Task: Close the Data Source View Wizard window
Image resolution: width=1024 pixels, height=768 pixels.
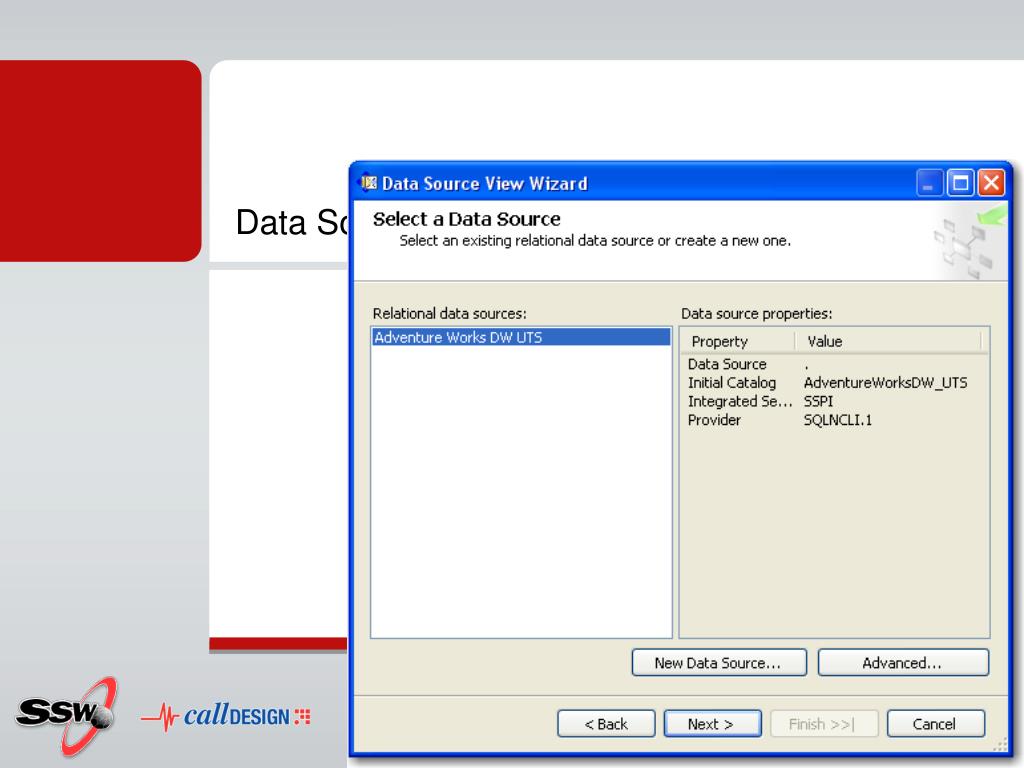Action: 991,182
